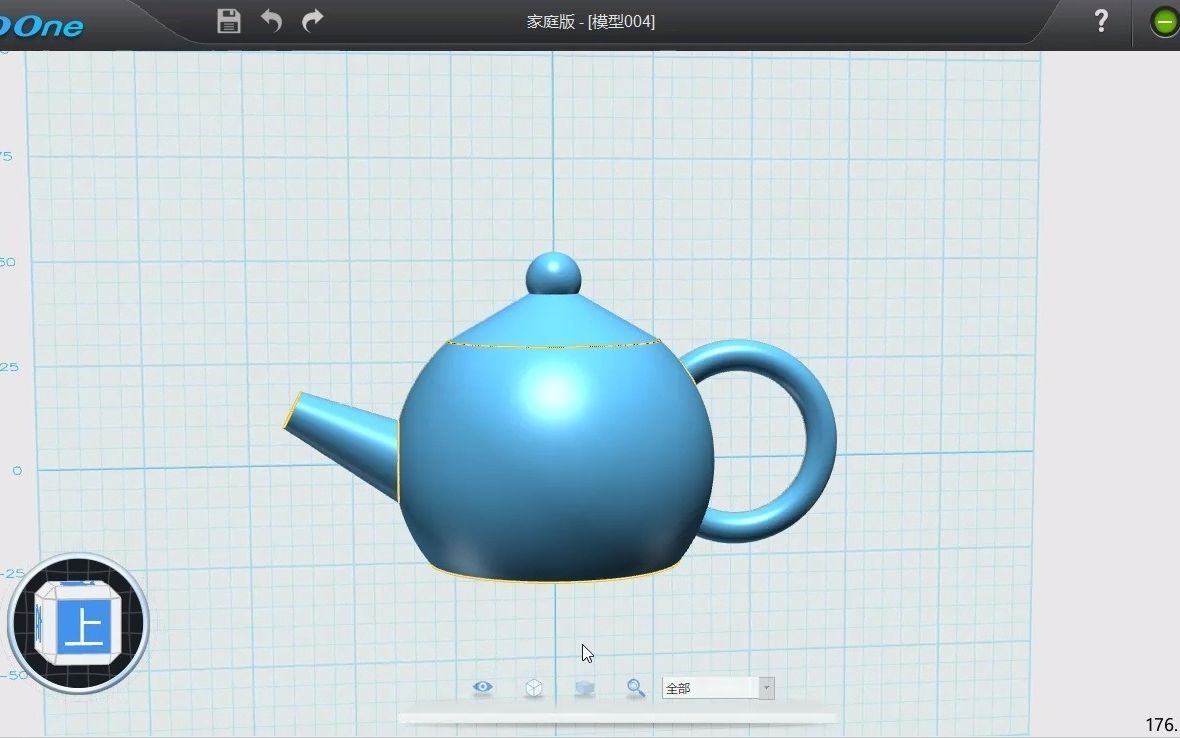Click the 上 face of view cube
This screenshot has height=738, width=1180.
click(x=84, y=627)
